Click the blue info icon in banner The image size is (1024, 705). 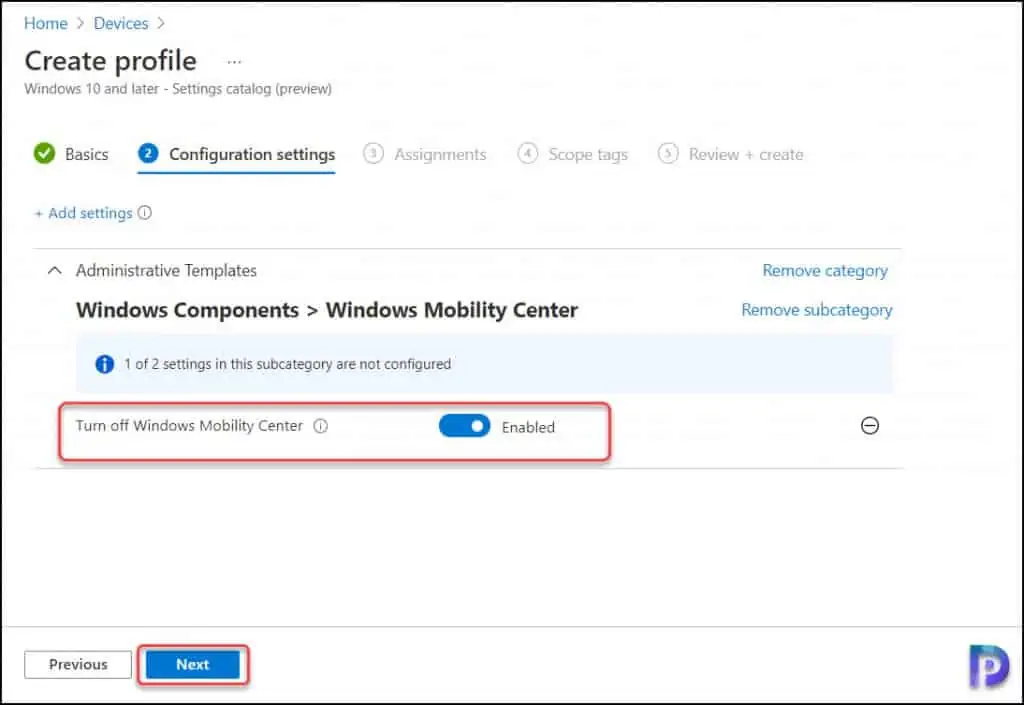point(104,364)
